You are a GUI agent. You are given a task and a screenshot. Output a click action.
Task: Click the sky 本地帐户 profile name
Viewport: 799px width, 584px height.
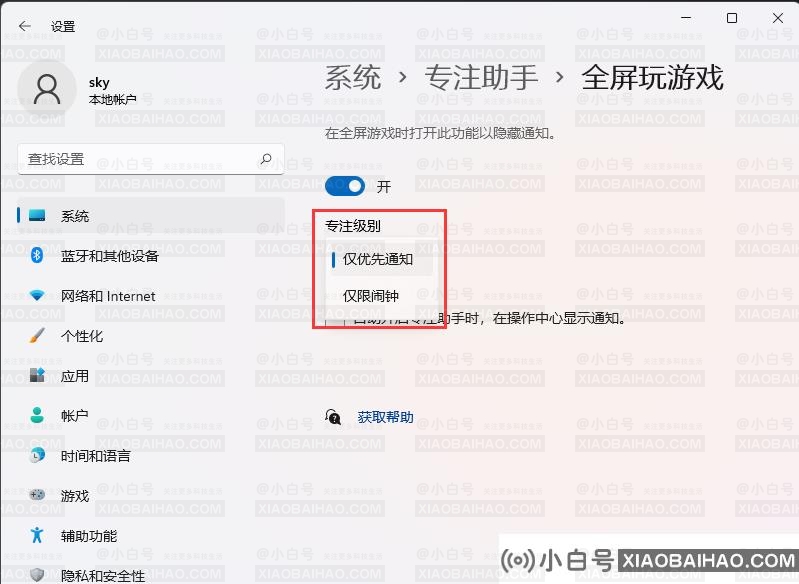click(x=112, y=91)
